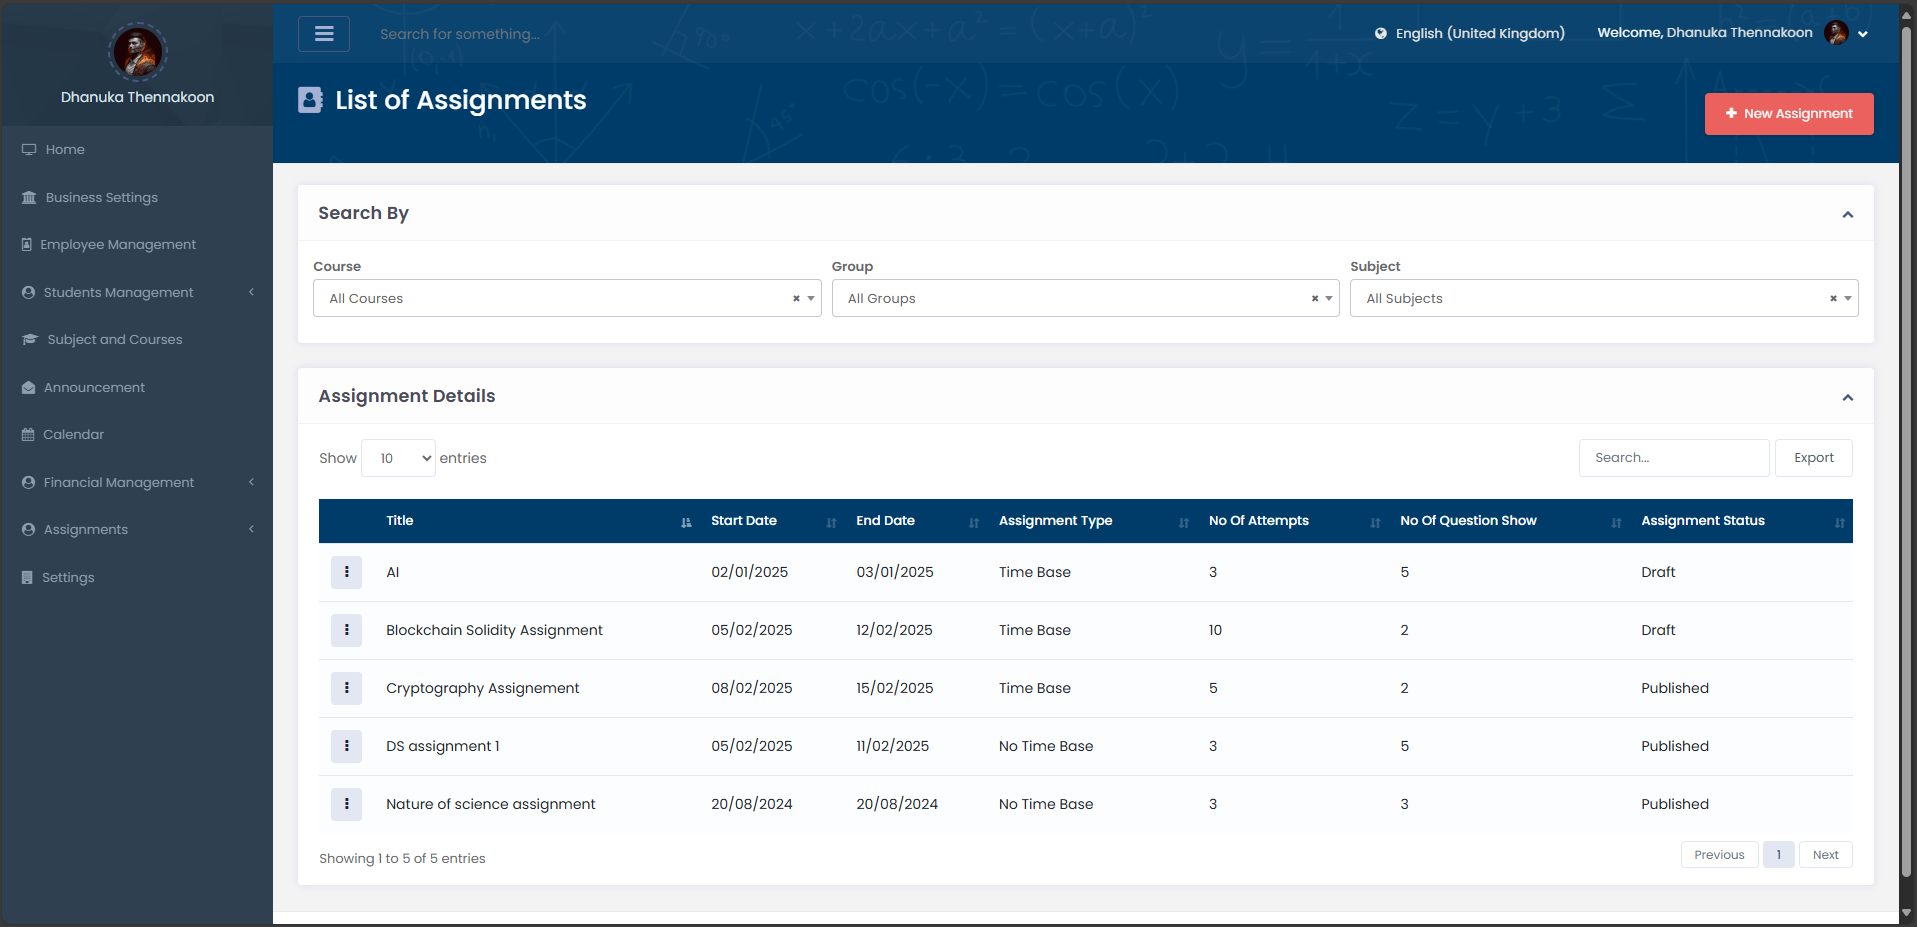Viewport: 1917px width, 927px height.
Task: Expand Students Management submenu chevron
Action: click(x=251, y=292)
